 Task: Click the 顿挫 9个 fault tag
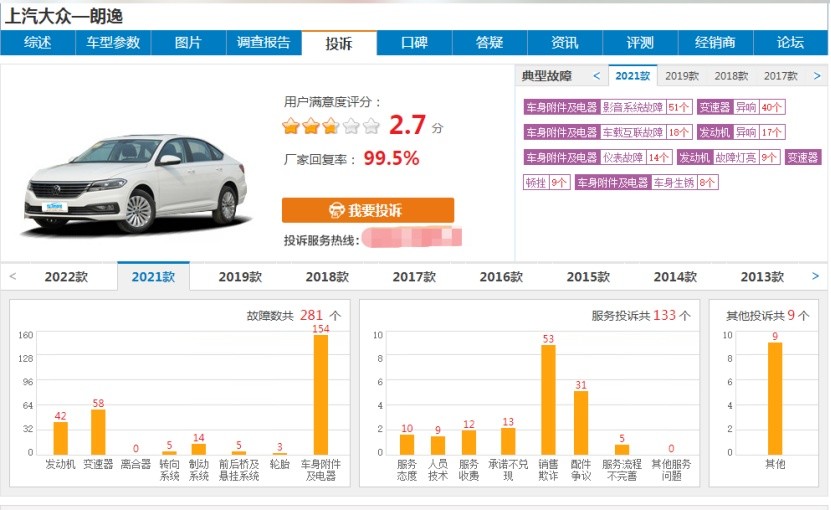click(546, 183)
